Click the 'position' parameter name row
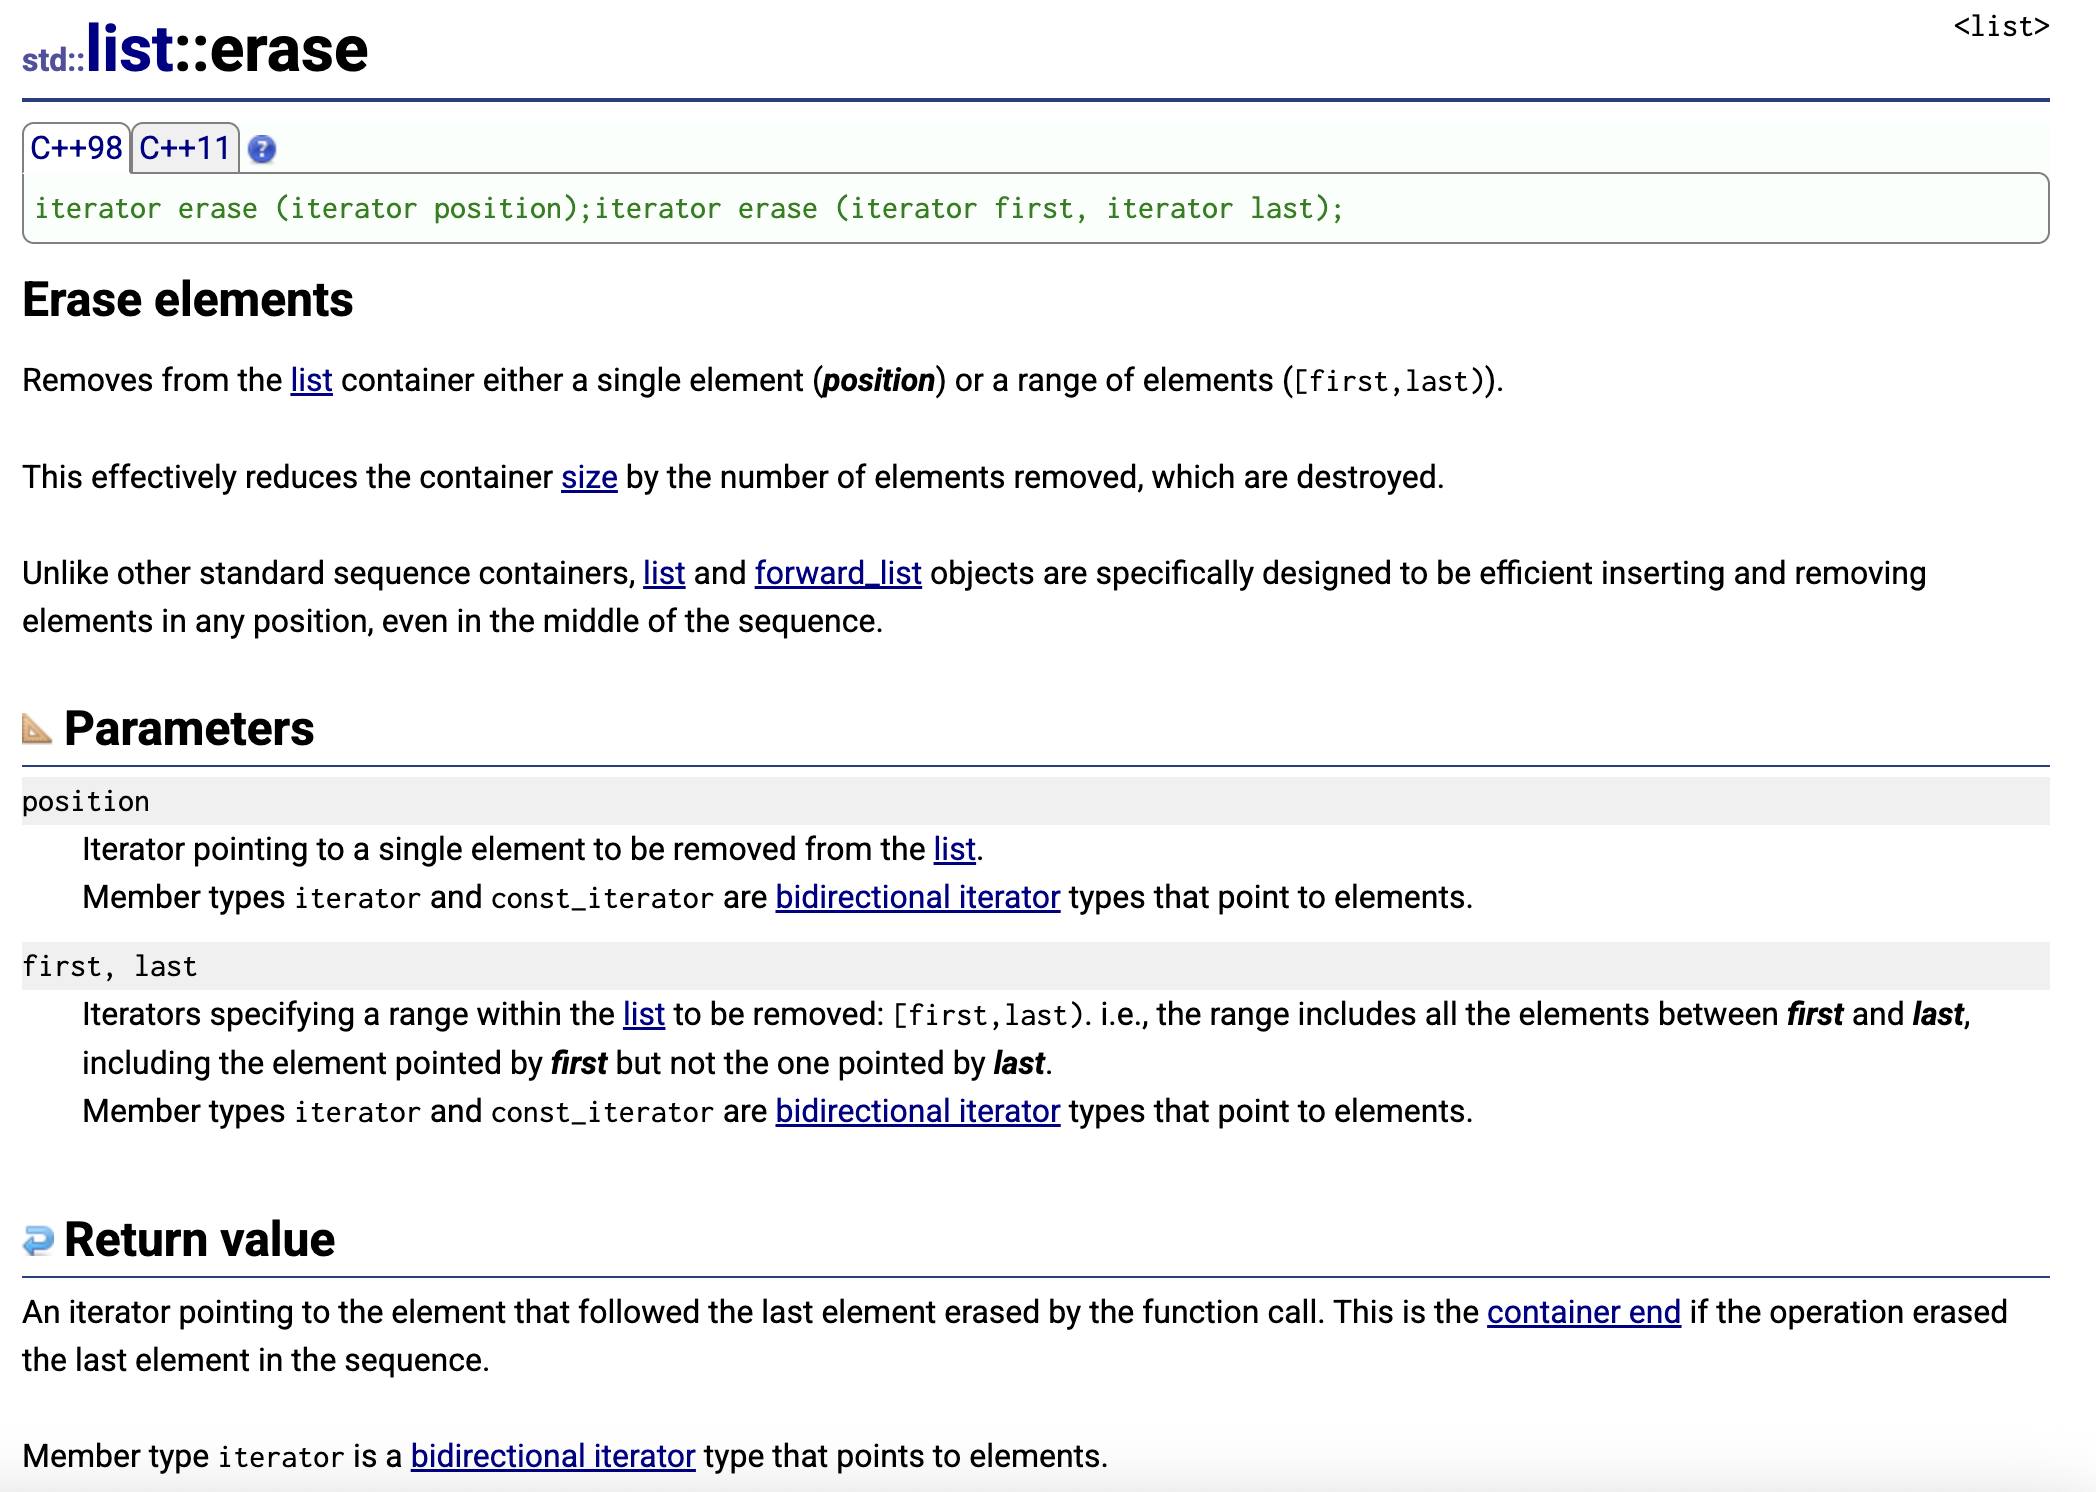 86,801
